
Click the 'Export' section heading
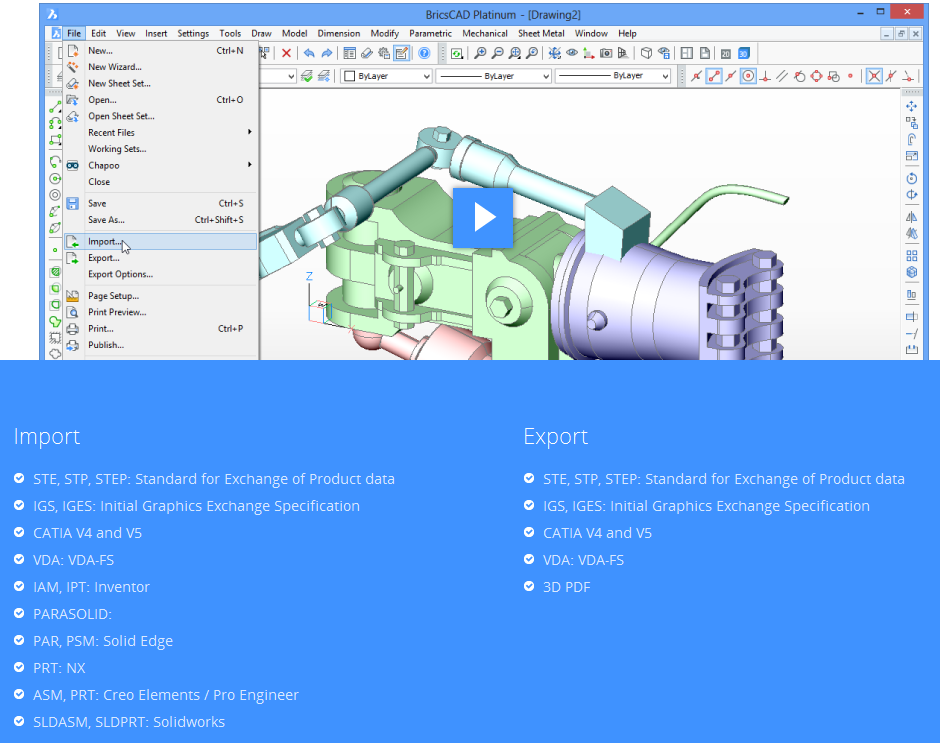(556, 437)
